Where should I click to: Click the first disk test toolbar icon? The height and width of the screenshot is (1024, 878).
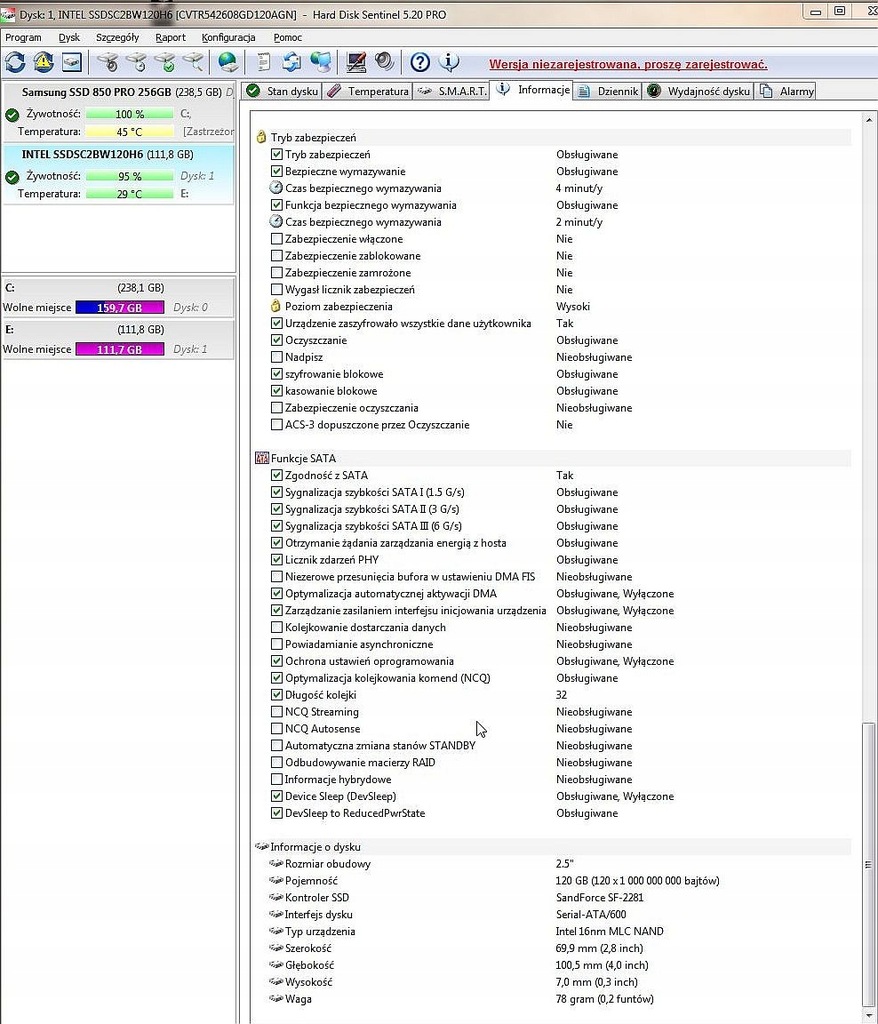coord(108,63)
